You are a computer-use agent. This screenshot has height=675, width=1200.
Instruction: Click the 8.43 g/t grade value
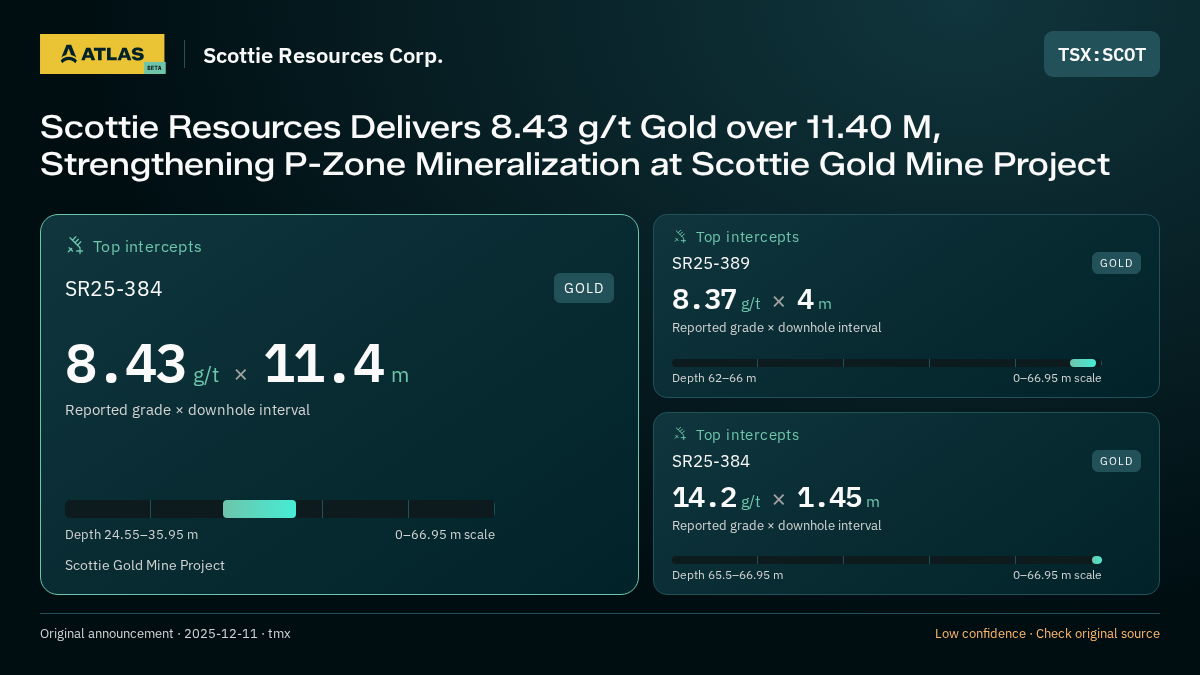tap(142, 365)
